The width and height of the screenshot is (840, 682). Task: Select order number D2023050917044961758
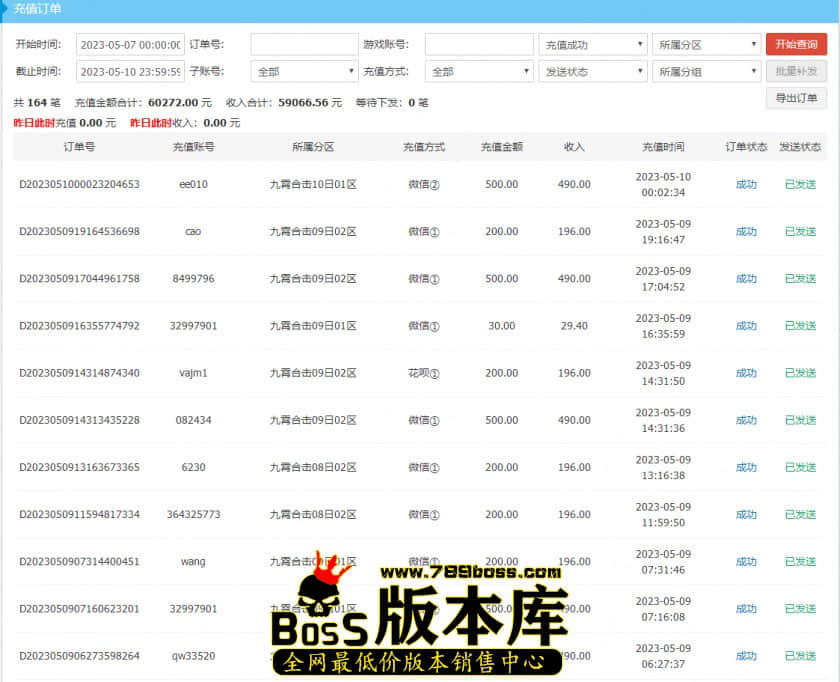80,279
